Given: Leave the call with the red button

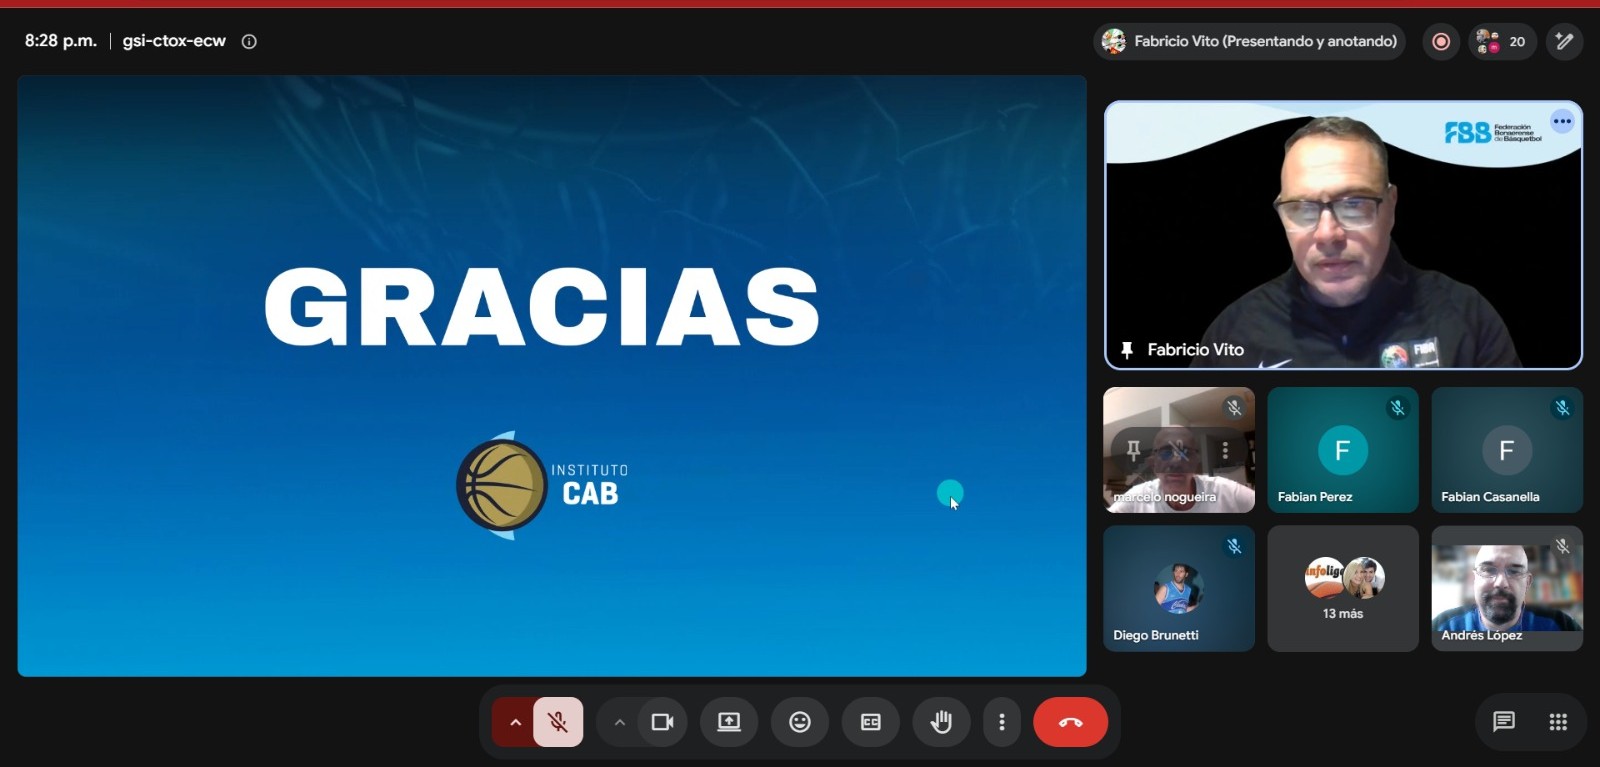Looking at the screenshot, I should [x=1070, y=722].
